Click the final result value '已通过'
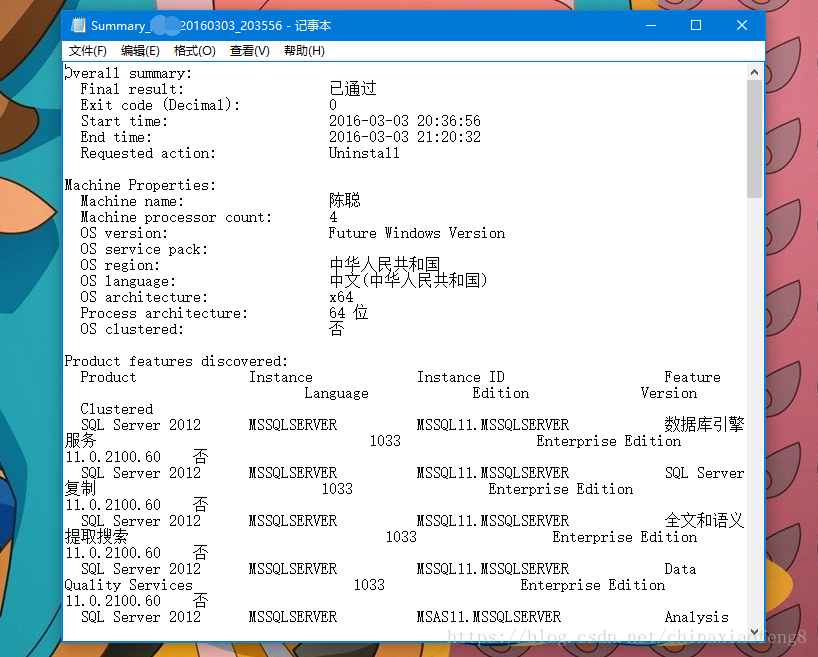The width and height of the screenshot is (818, 657). pyautogui.click(x=353, y=88)
